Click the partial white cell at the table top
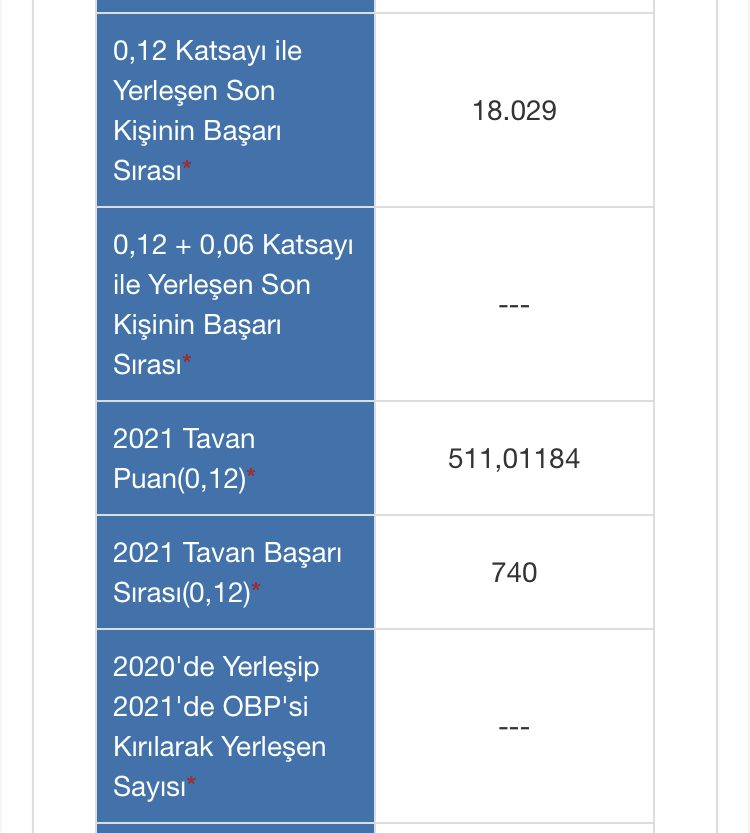The image size is (750, 833). (514, 5)
